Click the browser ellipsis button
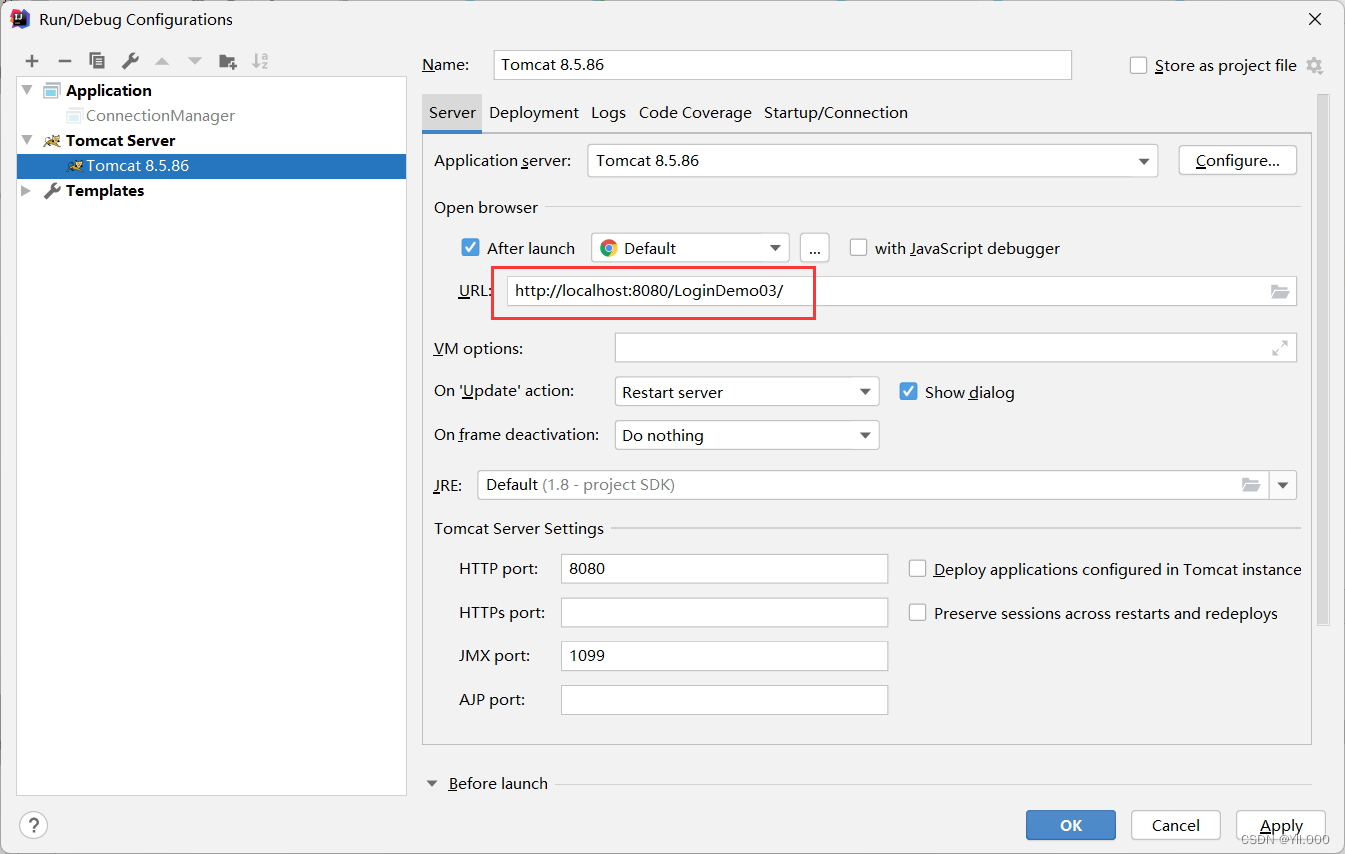 (815, 248)
